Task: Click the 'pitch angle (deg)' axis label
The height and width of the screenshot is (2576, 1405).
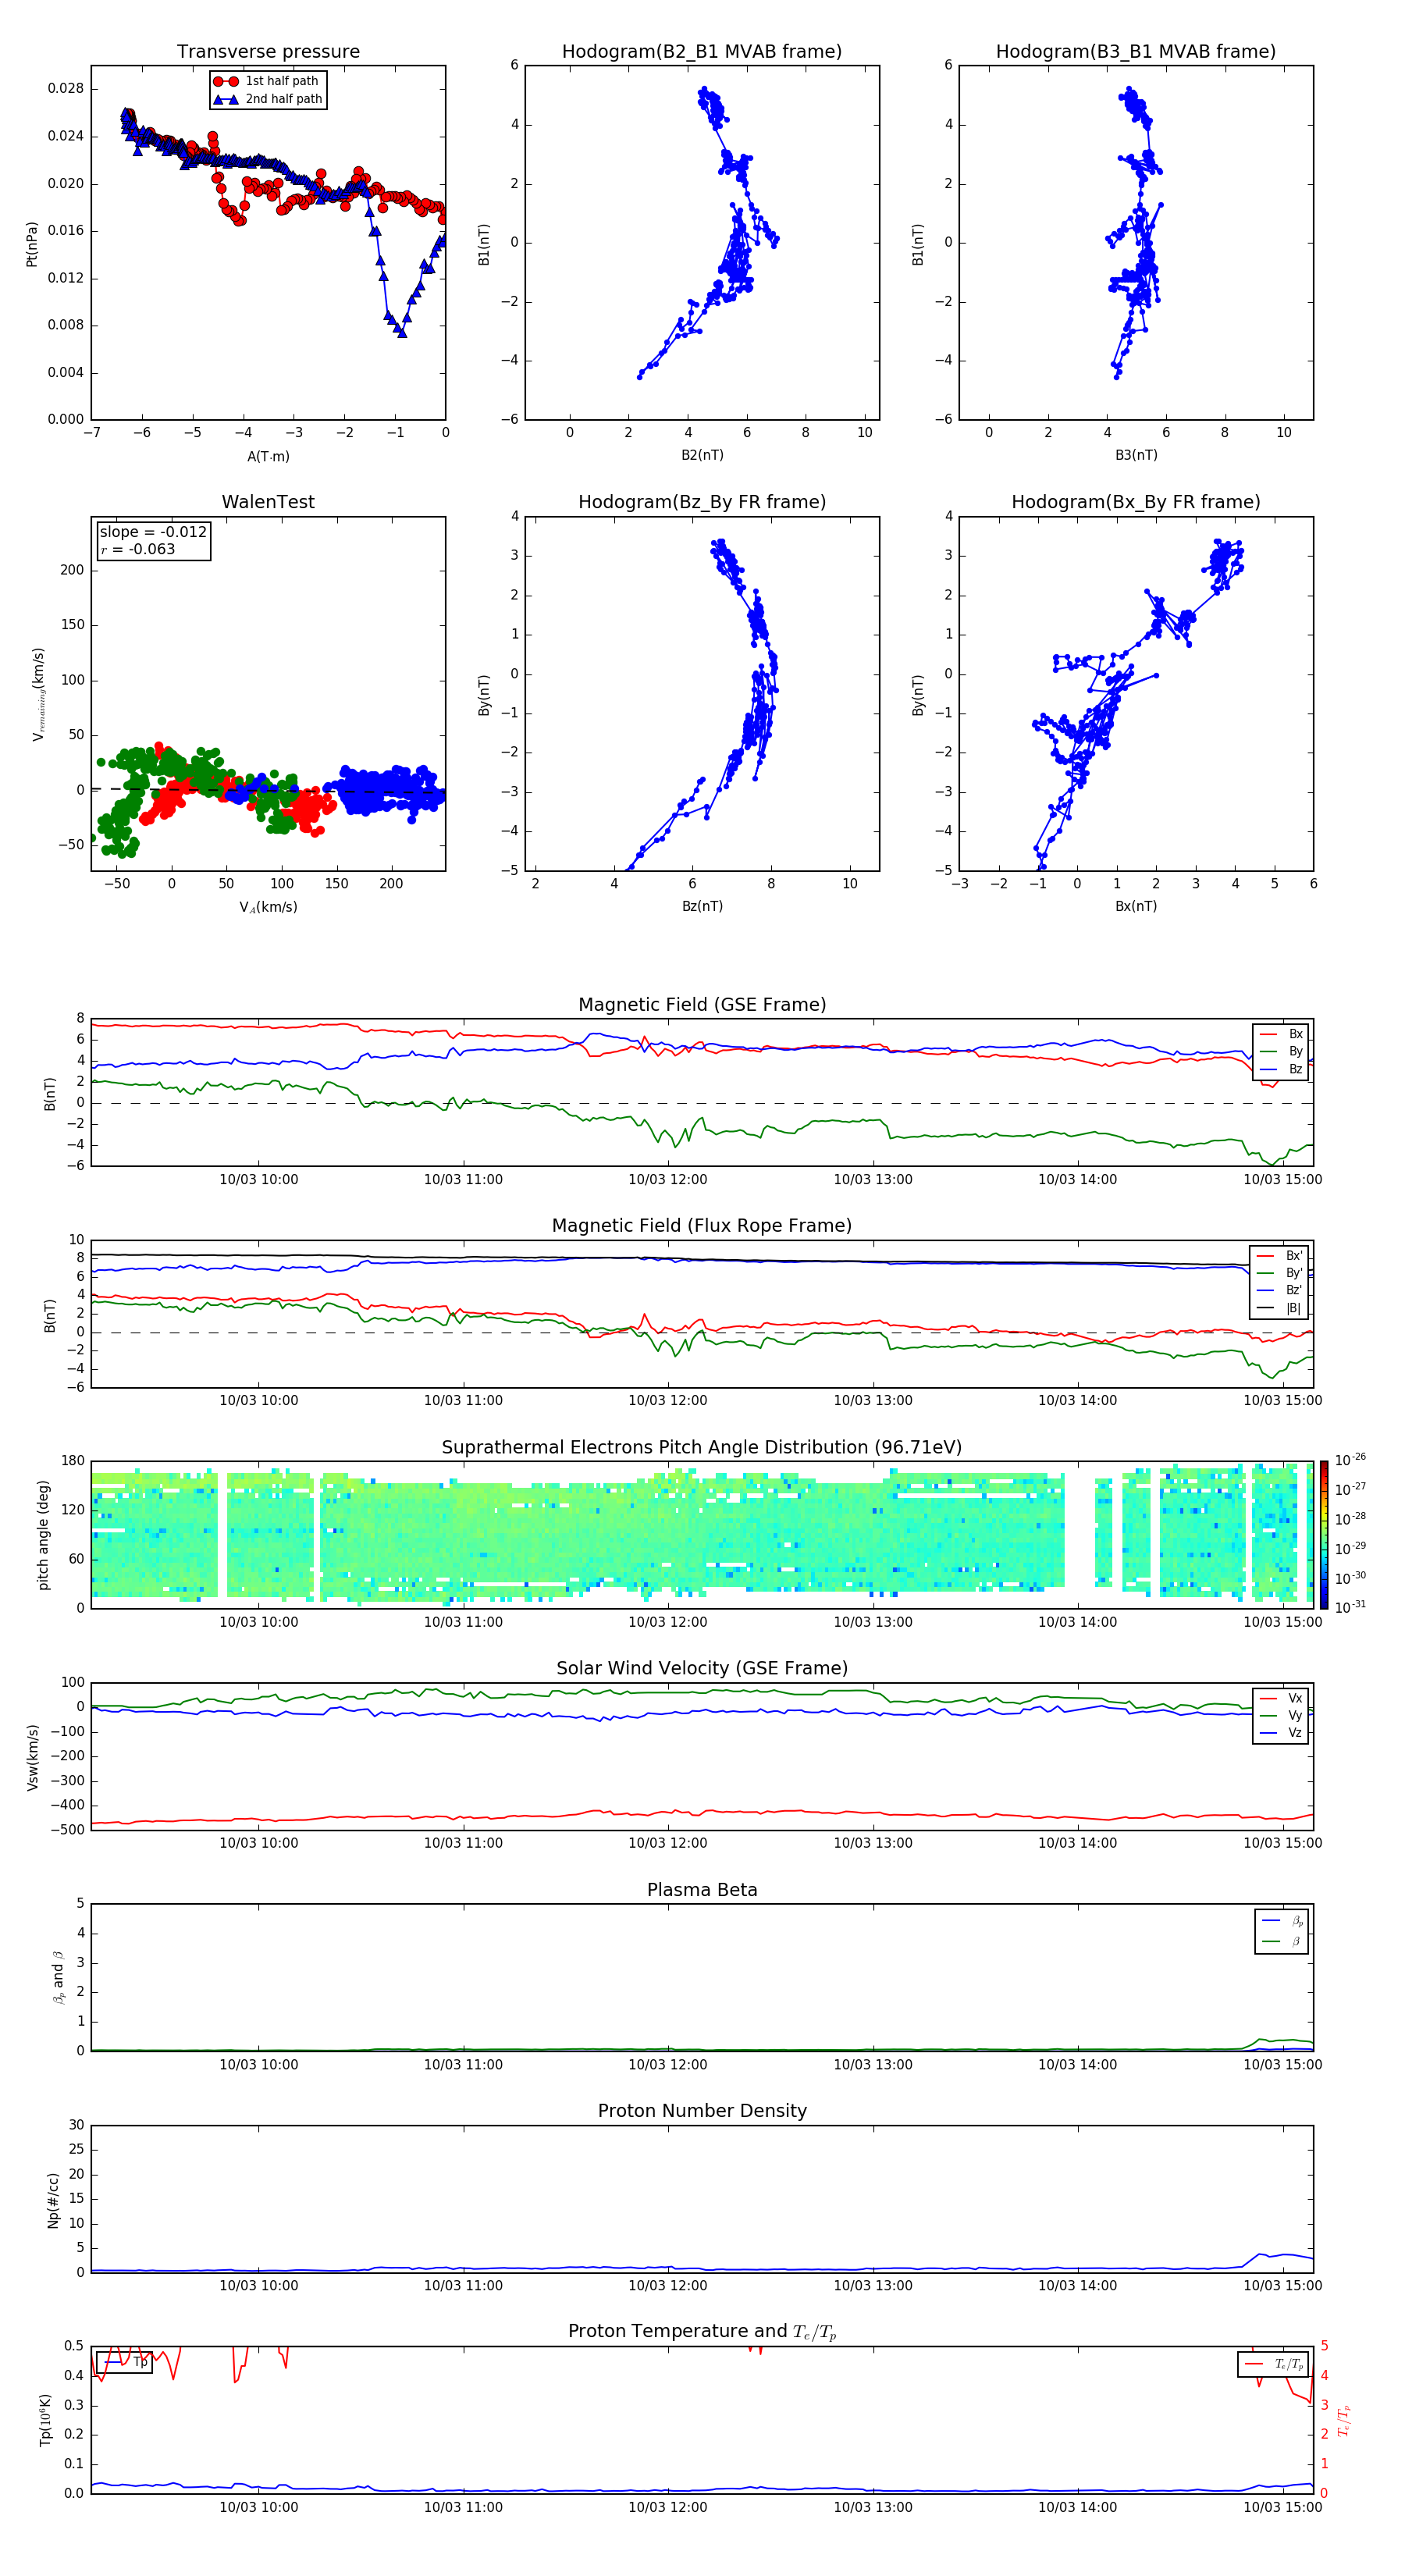Action: 43,1535
